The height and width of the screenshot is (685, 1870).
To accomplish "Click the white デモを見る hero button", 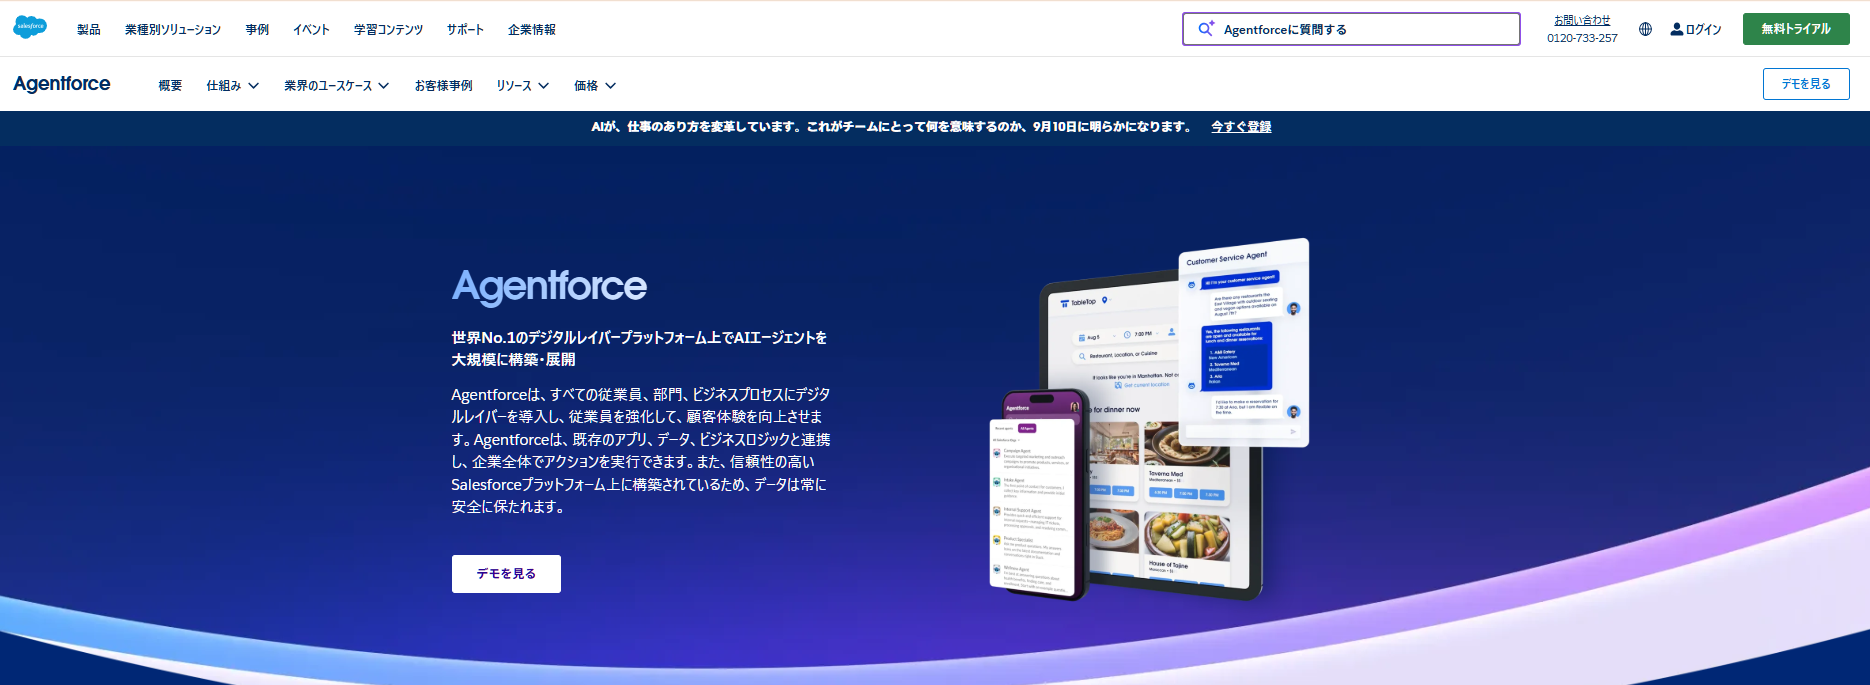I will [x=506, y=574].
